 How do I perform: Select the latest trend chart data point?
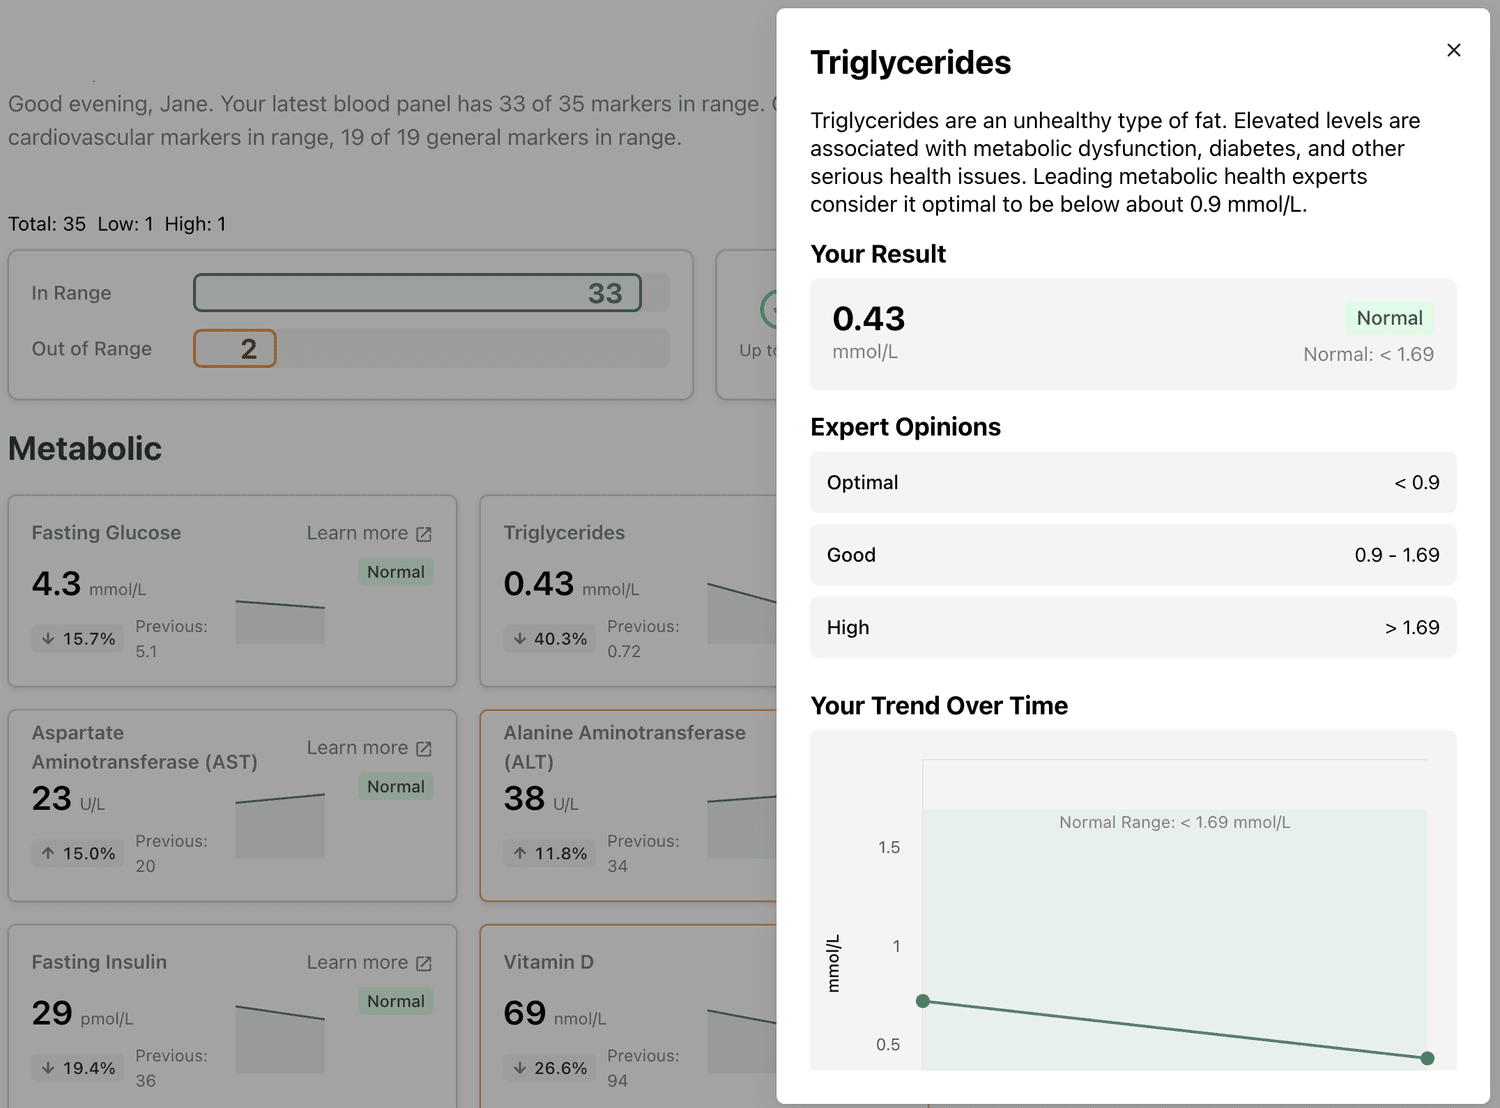tap(1427, 1058)
